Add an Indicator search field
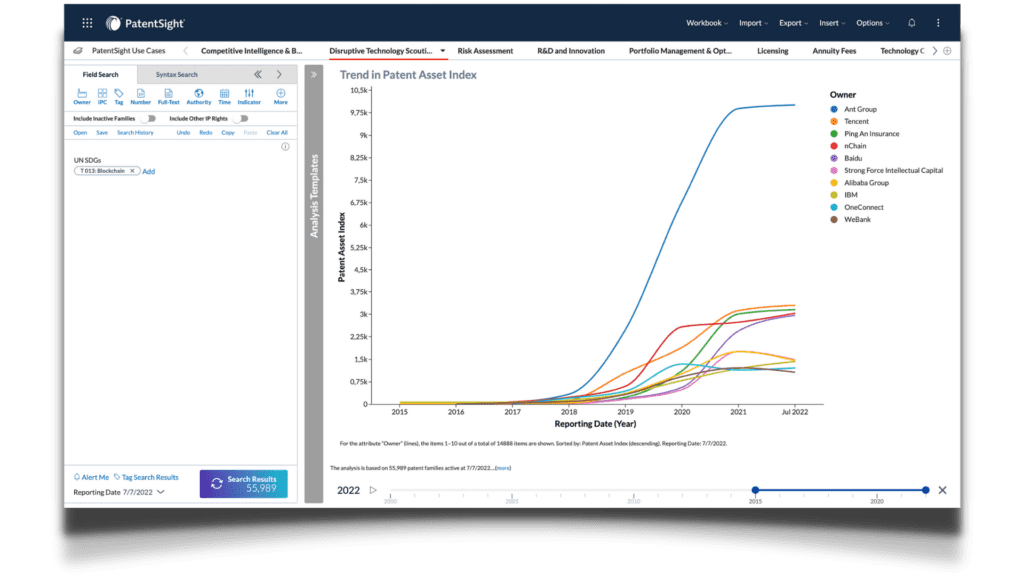 [x=249, y=97]
